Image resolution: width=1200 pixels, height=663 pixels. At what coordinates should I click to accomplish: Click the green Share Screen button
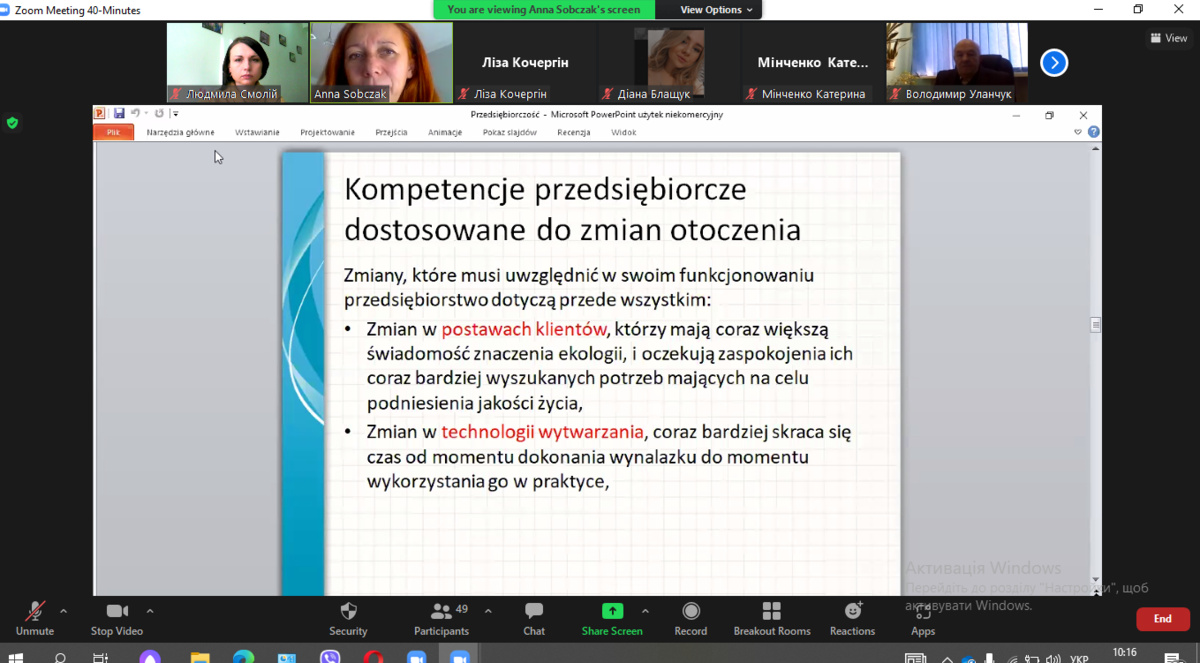[x=612, y=619]
